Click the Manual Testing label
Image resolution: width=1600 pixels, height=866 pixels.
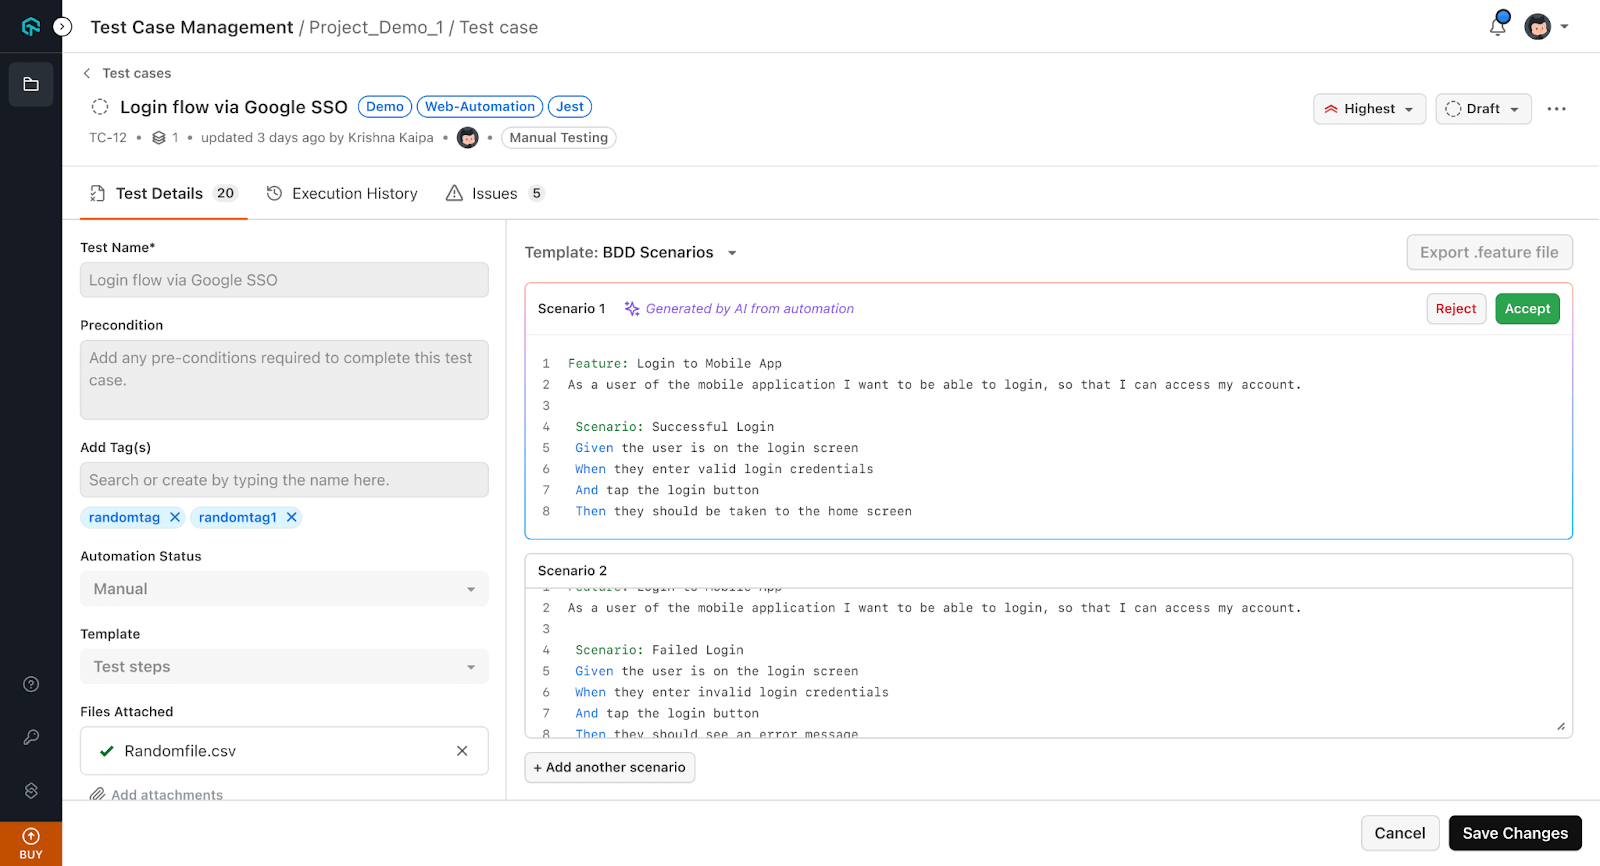pos(559,138)
